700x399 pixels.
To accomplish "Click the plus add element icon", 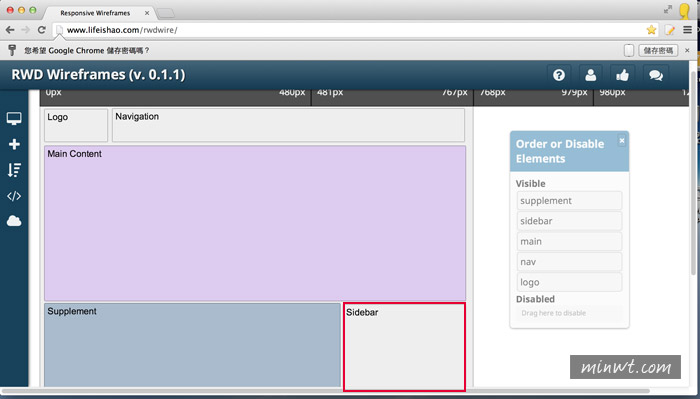I will 14,144.
